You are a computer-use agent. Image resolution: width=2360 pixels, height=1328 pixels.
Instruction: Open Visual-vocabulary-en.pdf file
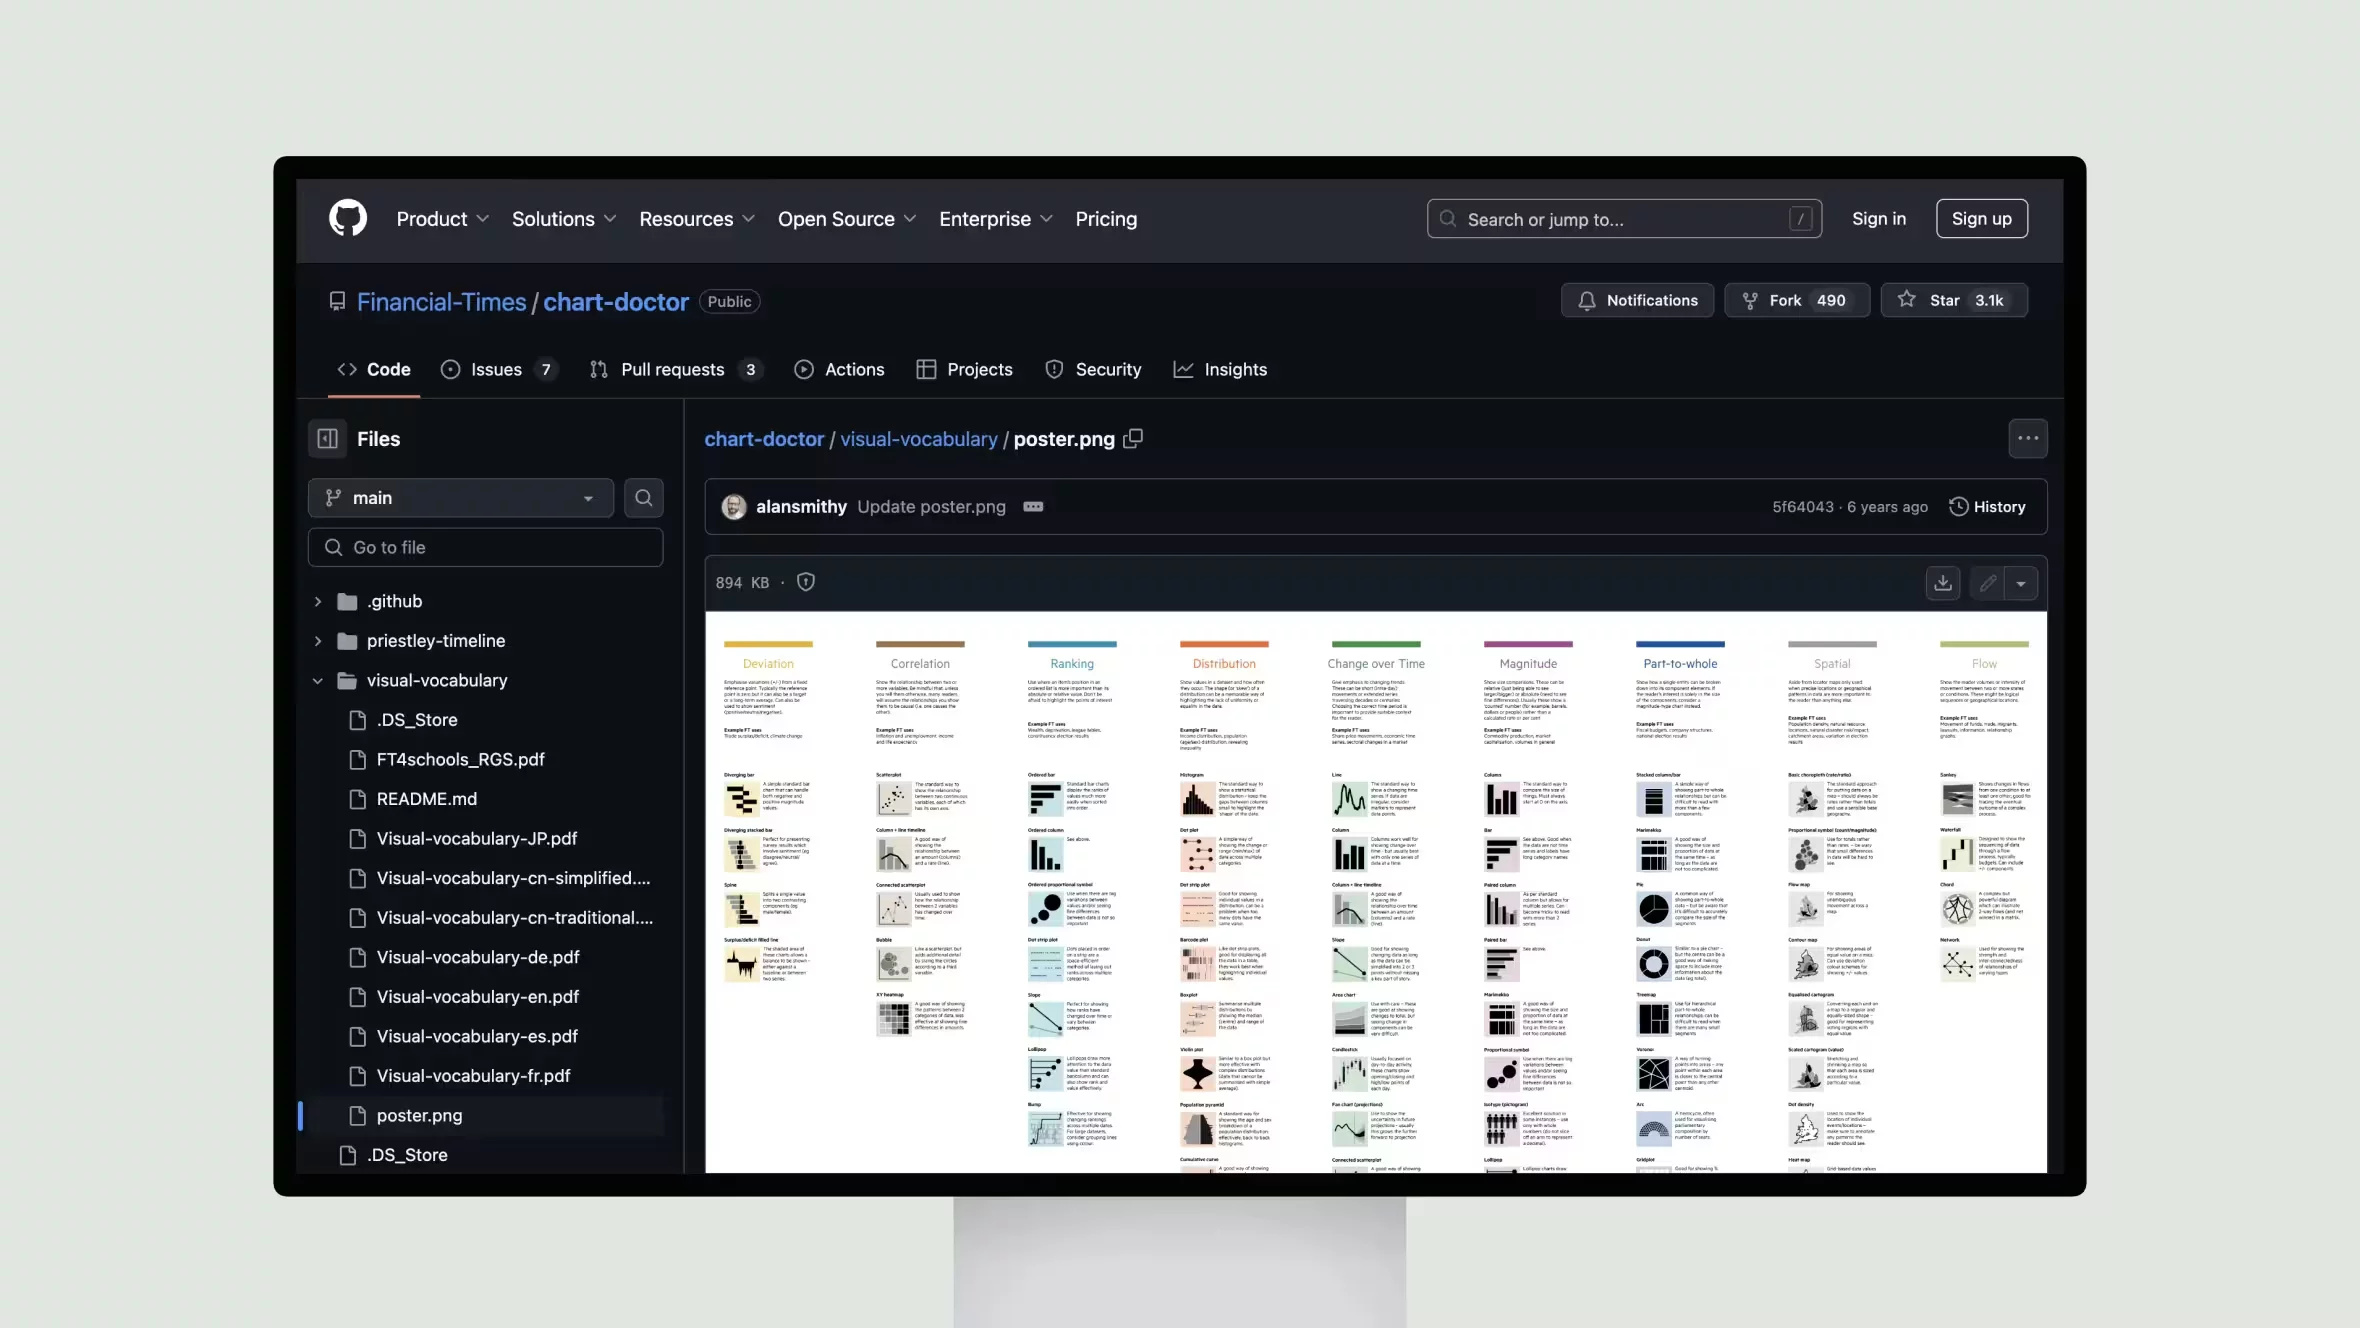point(478,997)
